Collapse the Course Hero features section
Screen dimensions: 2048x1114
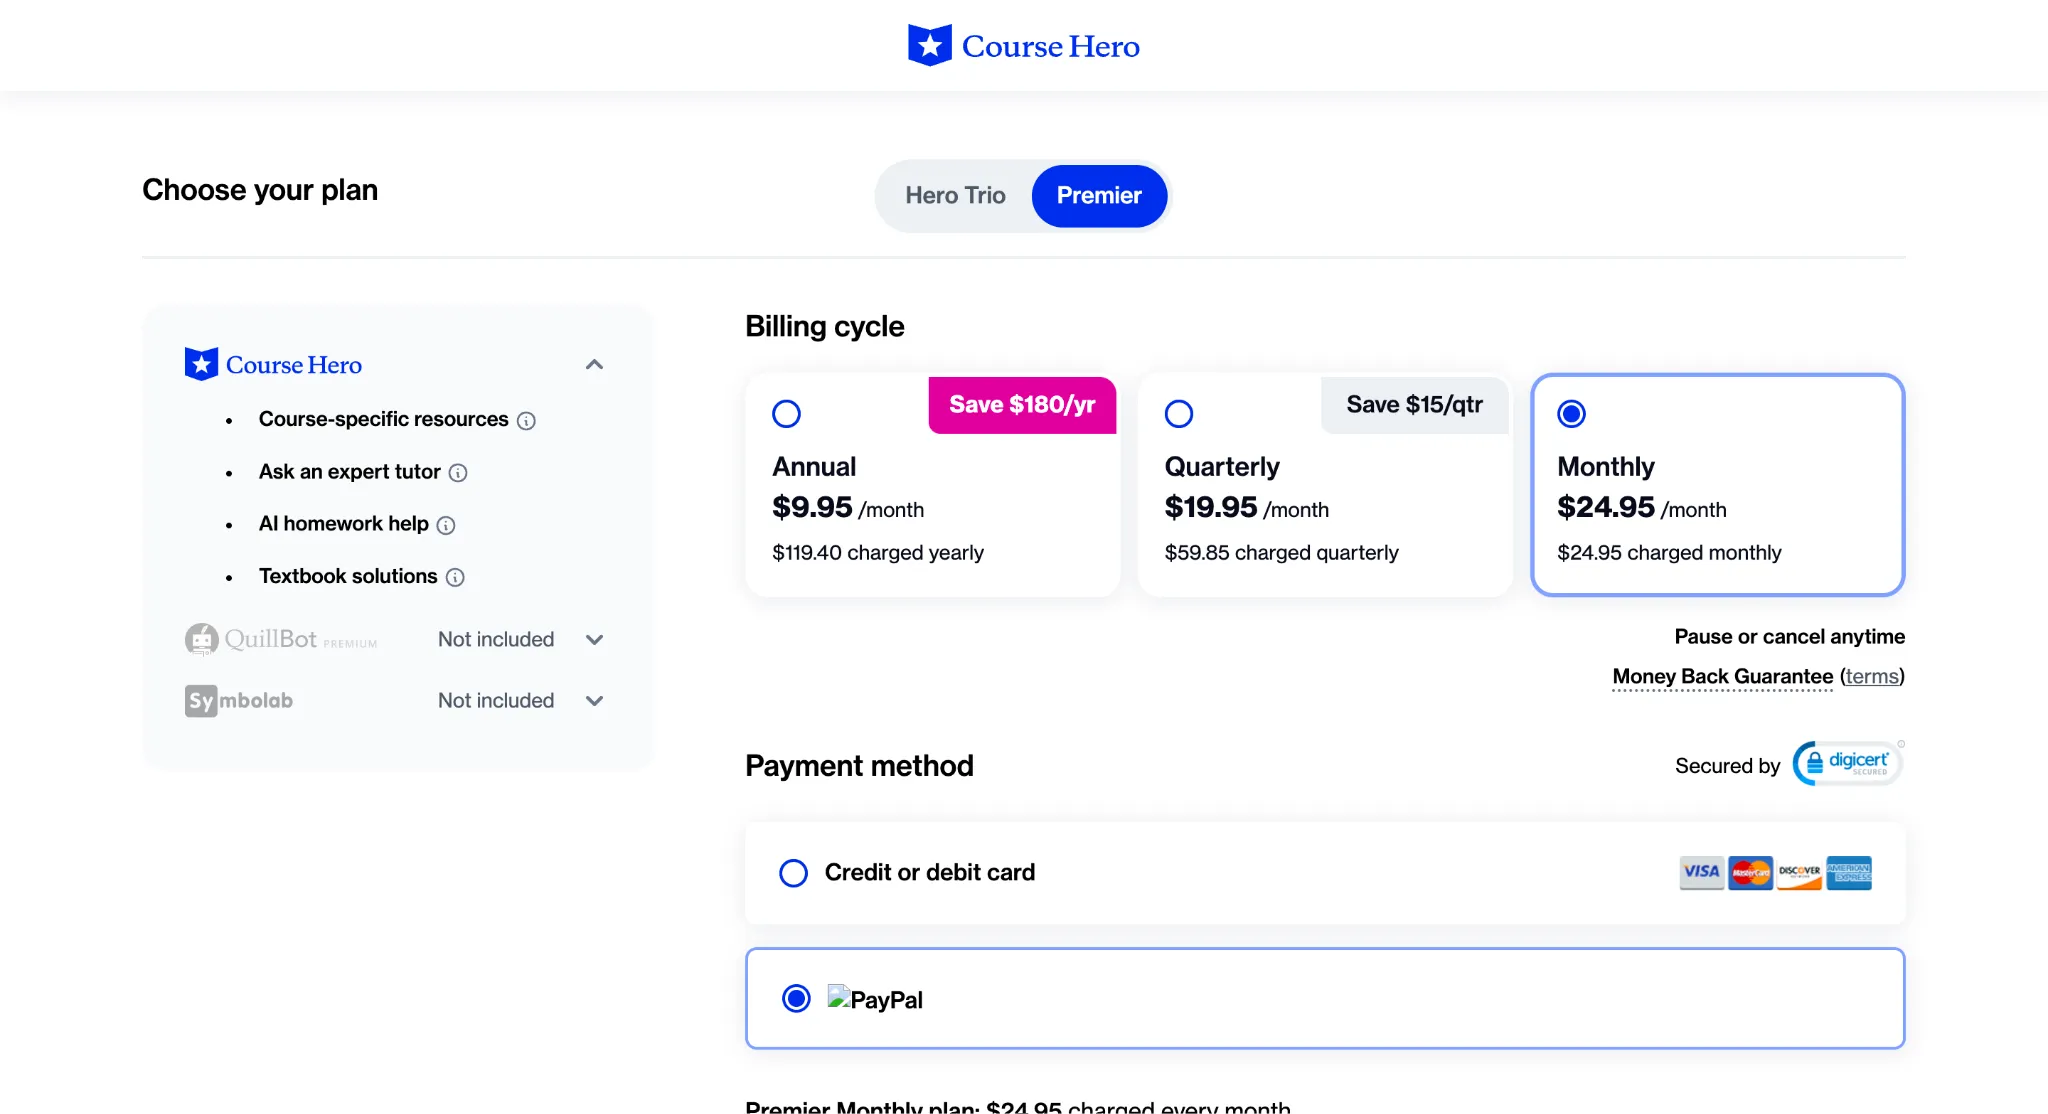click(x=594, y=365)
